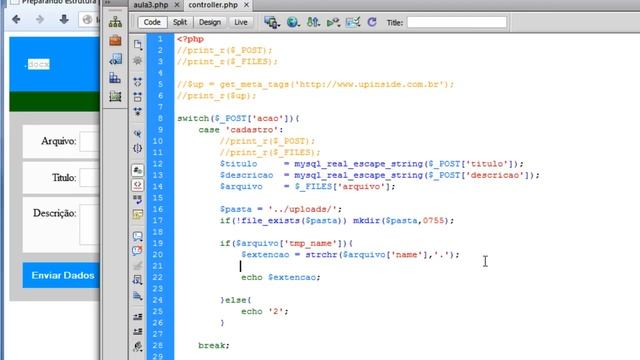Click the globe icon in browser address bar
This screenshot has width=640, height=360.
[x=87, y=19]
